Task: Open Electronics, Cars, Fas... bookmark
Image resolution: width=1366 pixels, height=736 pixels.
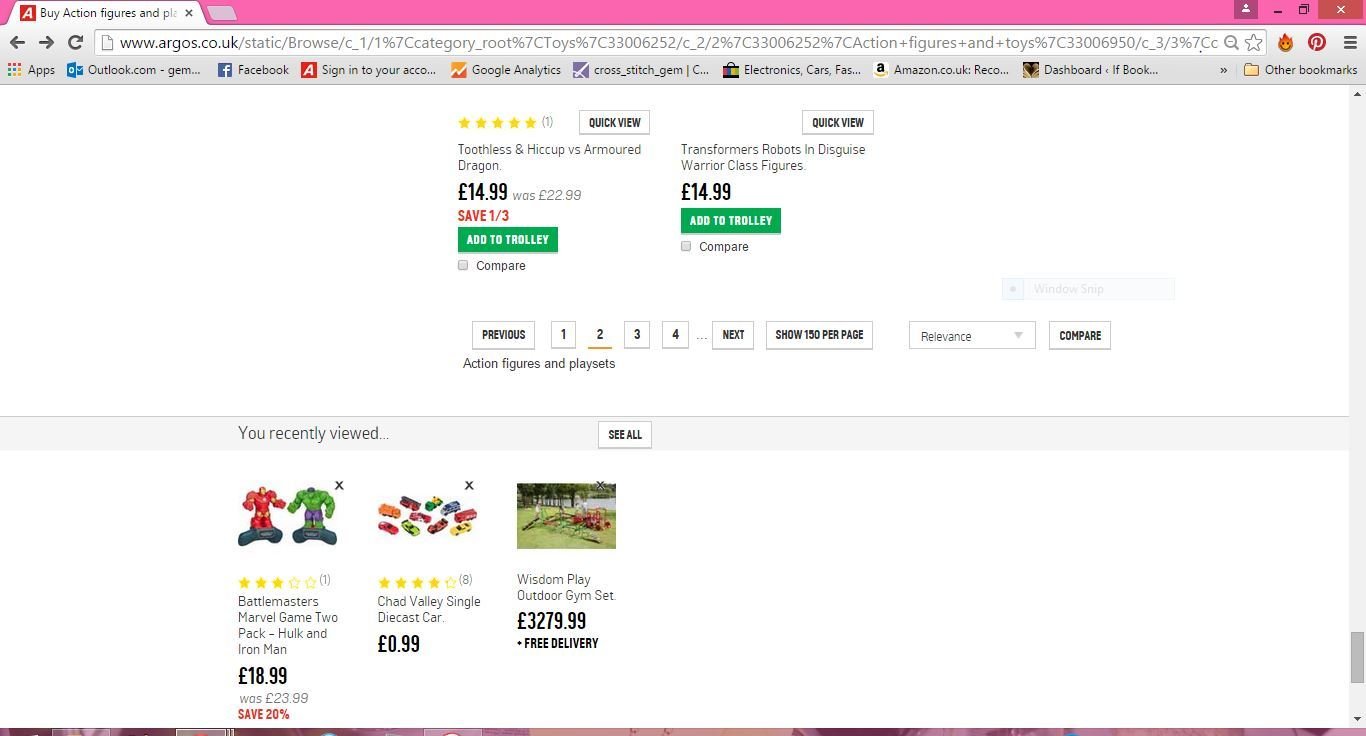Action: (792, 70)
